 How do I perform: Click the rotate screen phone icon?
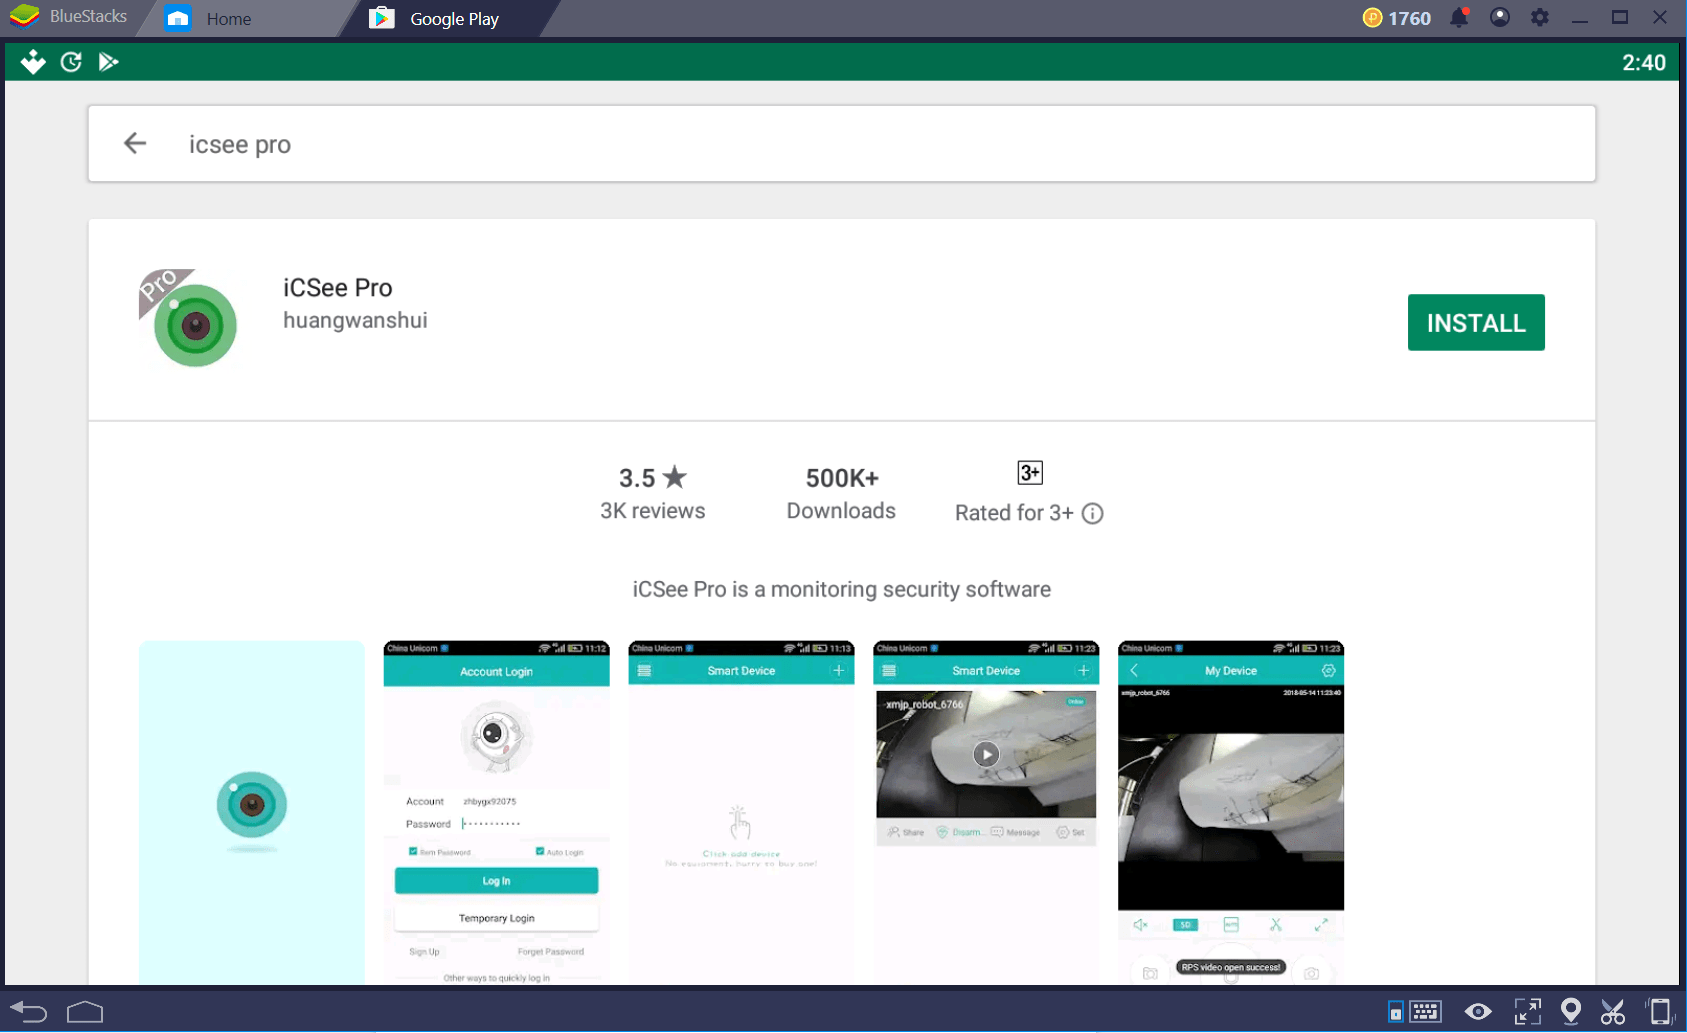click(1660, 1012)
